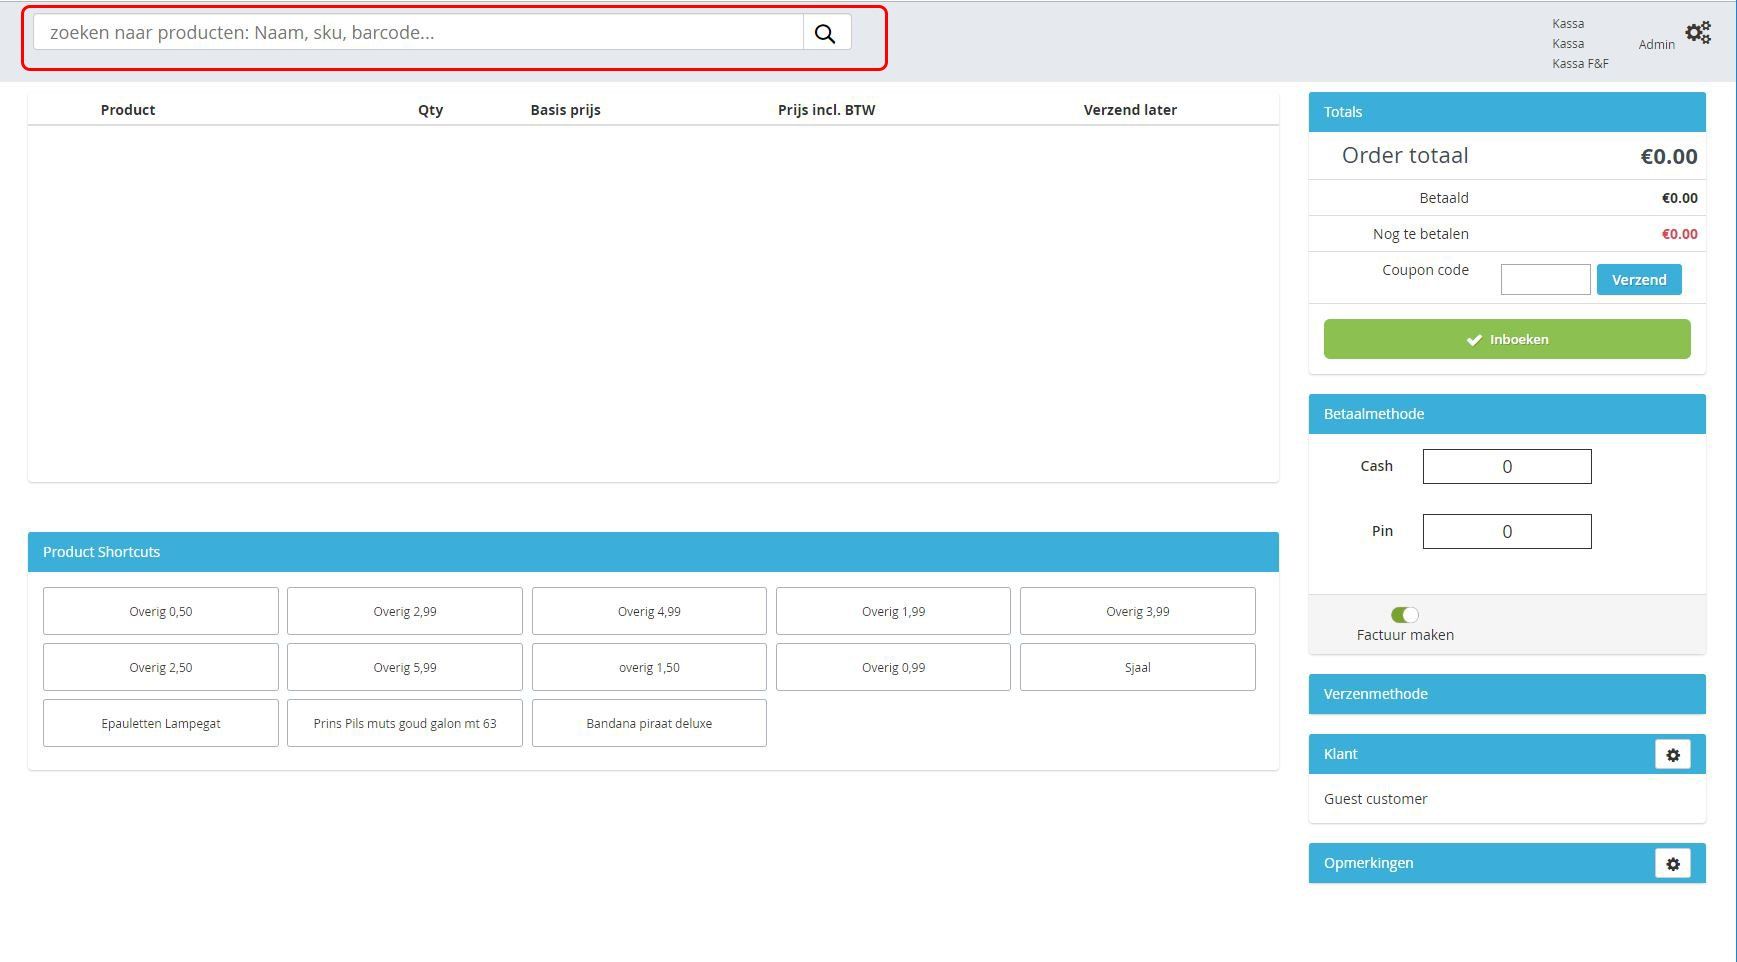
Task: Add the Sjaal shortcut product
Action: (1137, 667)
